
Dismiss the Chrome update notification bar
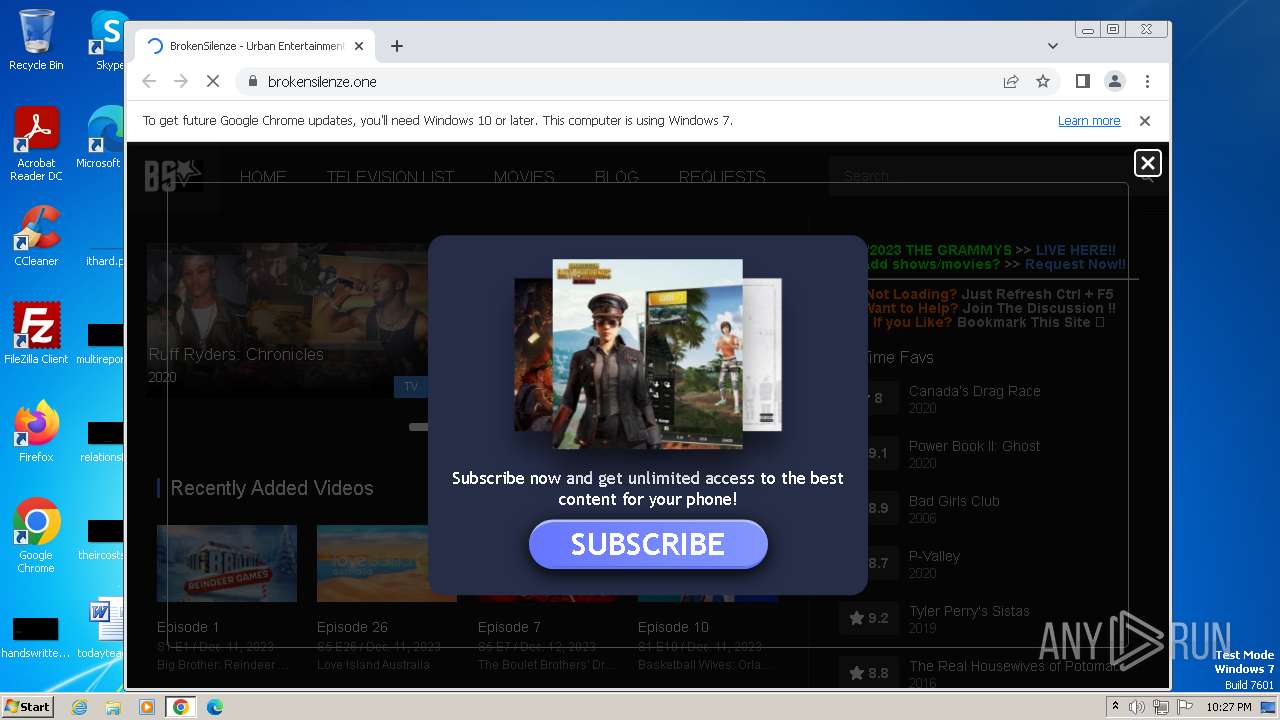coord(1145,120)
